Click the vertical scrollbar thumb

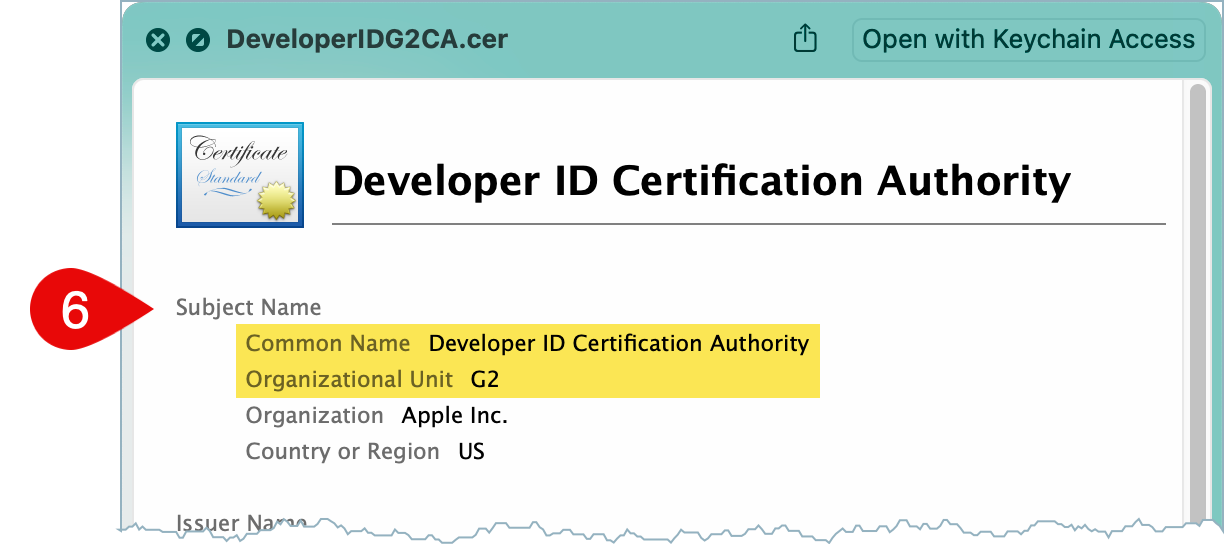coord(1196,304)
